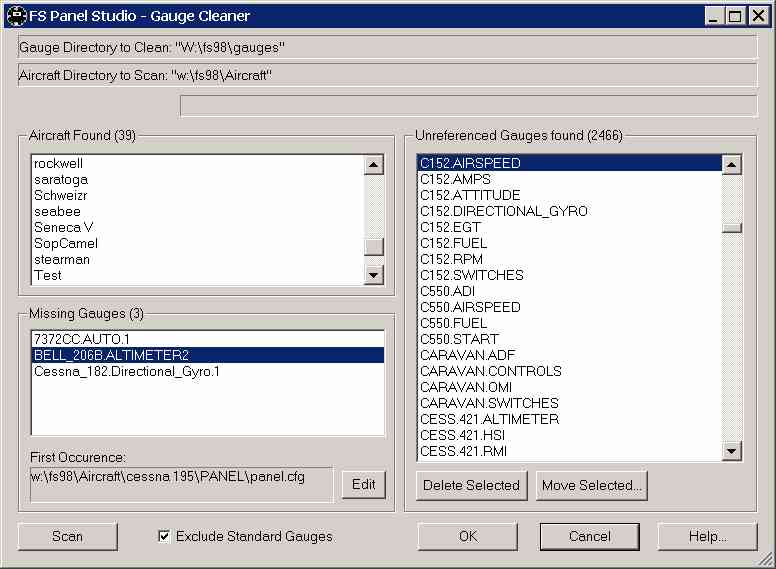
Task: Select Seneca V aircraft
Action: [197, 228]
